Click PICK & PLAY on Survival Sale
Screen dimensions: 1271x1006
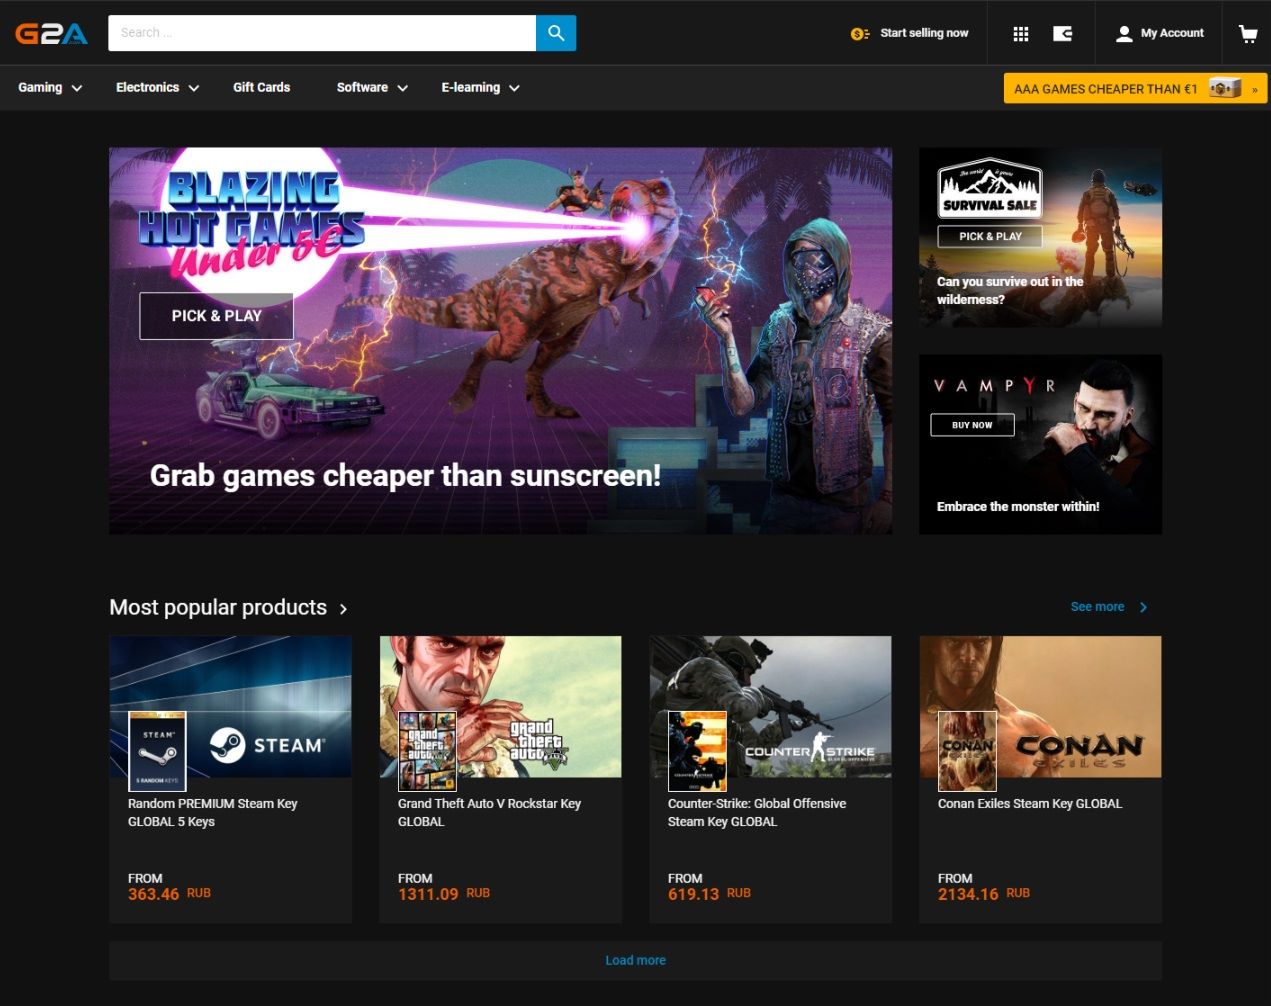click(990, 236)
